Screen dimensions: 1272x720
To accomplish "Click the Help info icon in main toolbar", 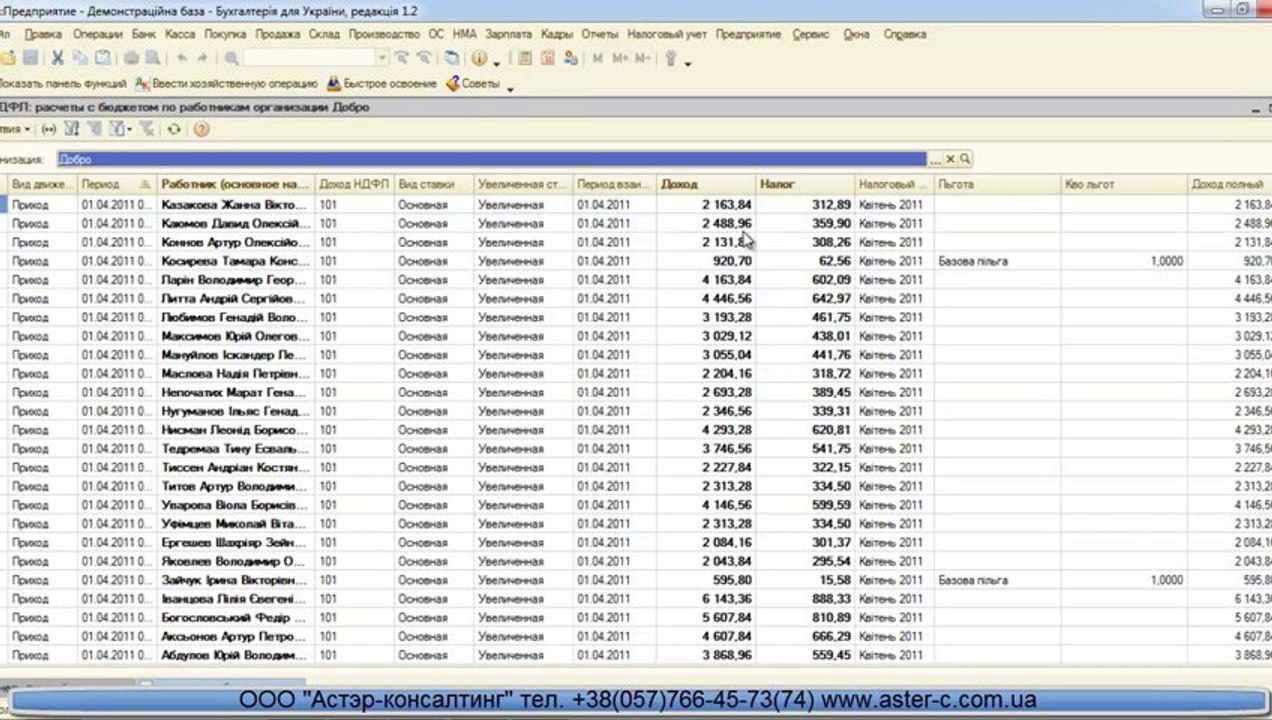I will point(478,58).
